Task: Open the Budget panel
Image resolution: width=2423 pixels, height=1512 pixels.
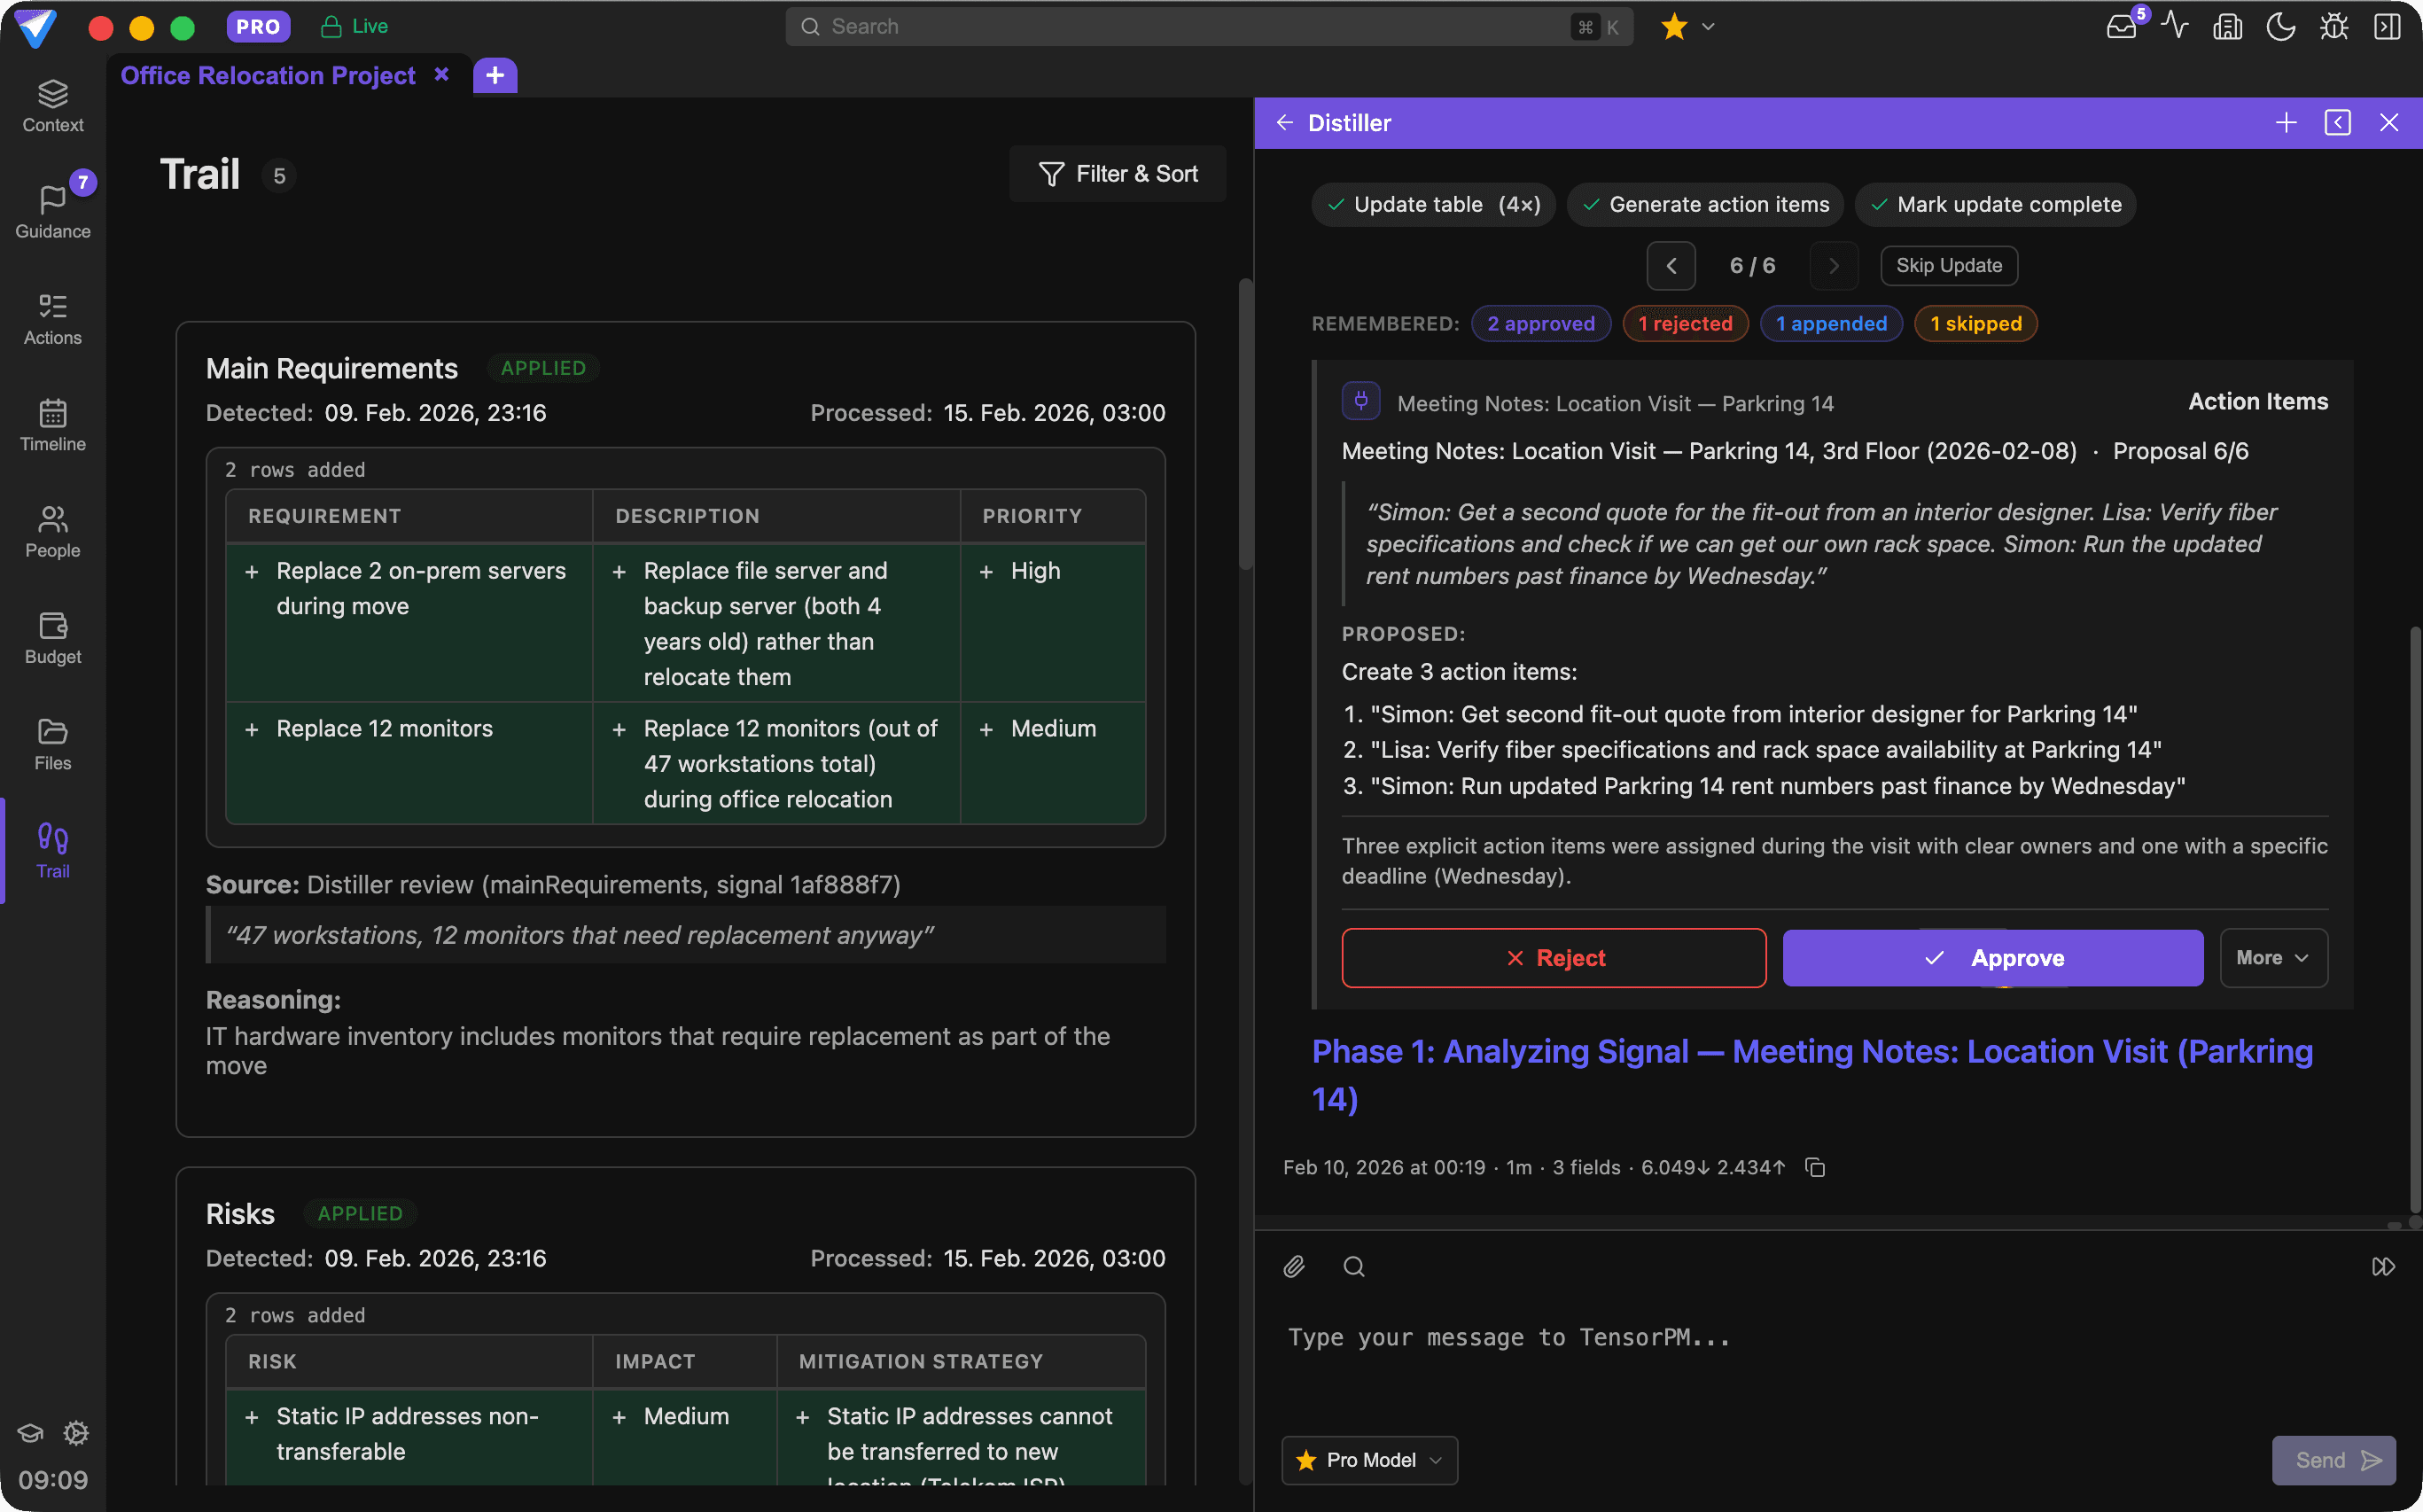Action: [52, 638]
